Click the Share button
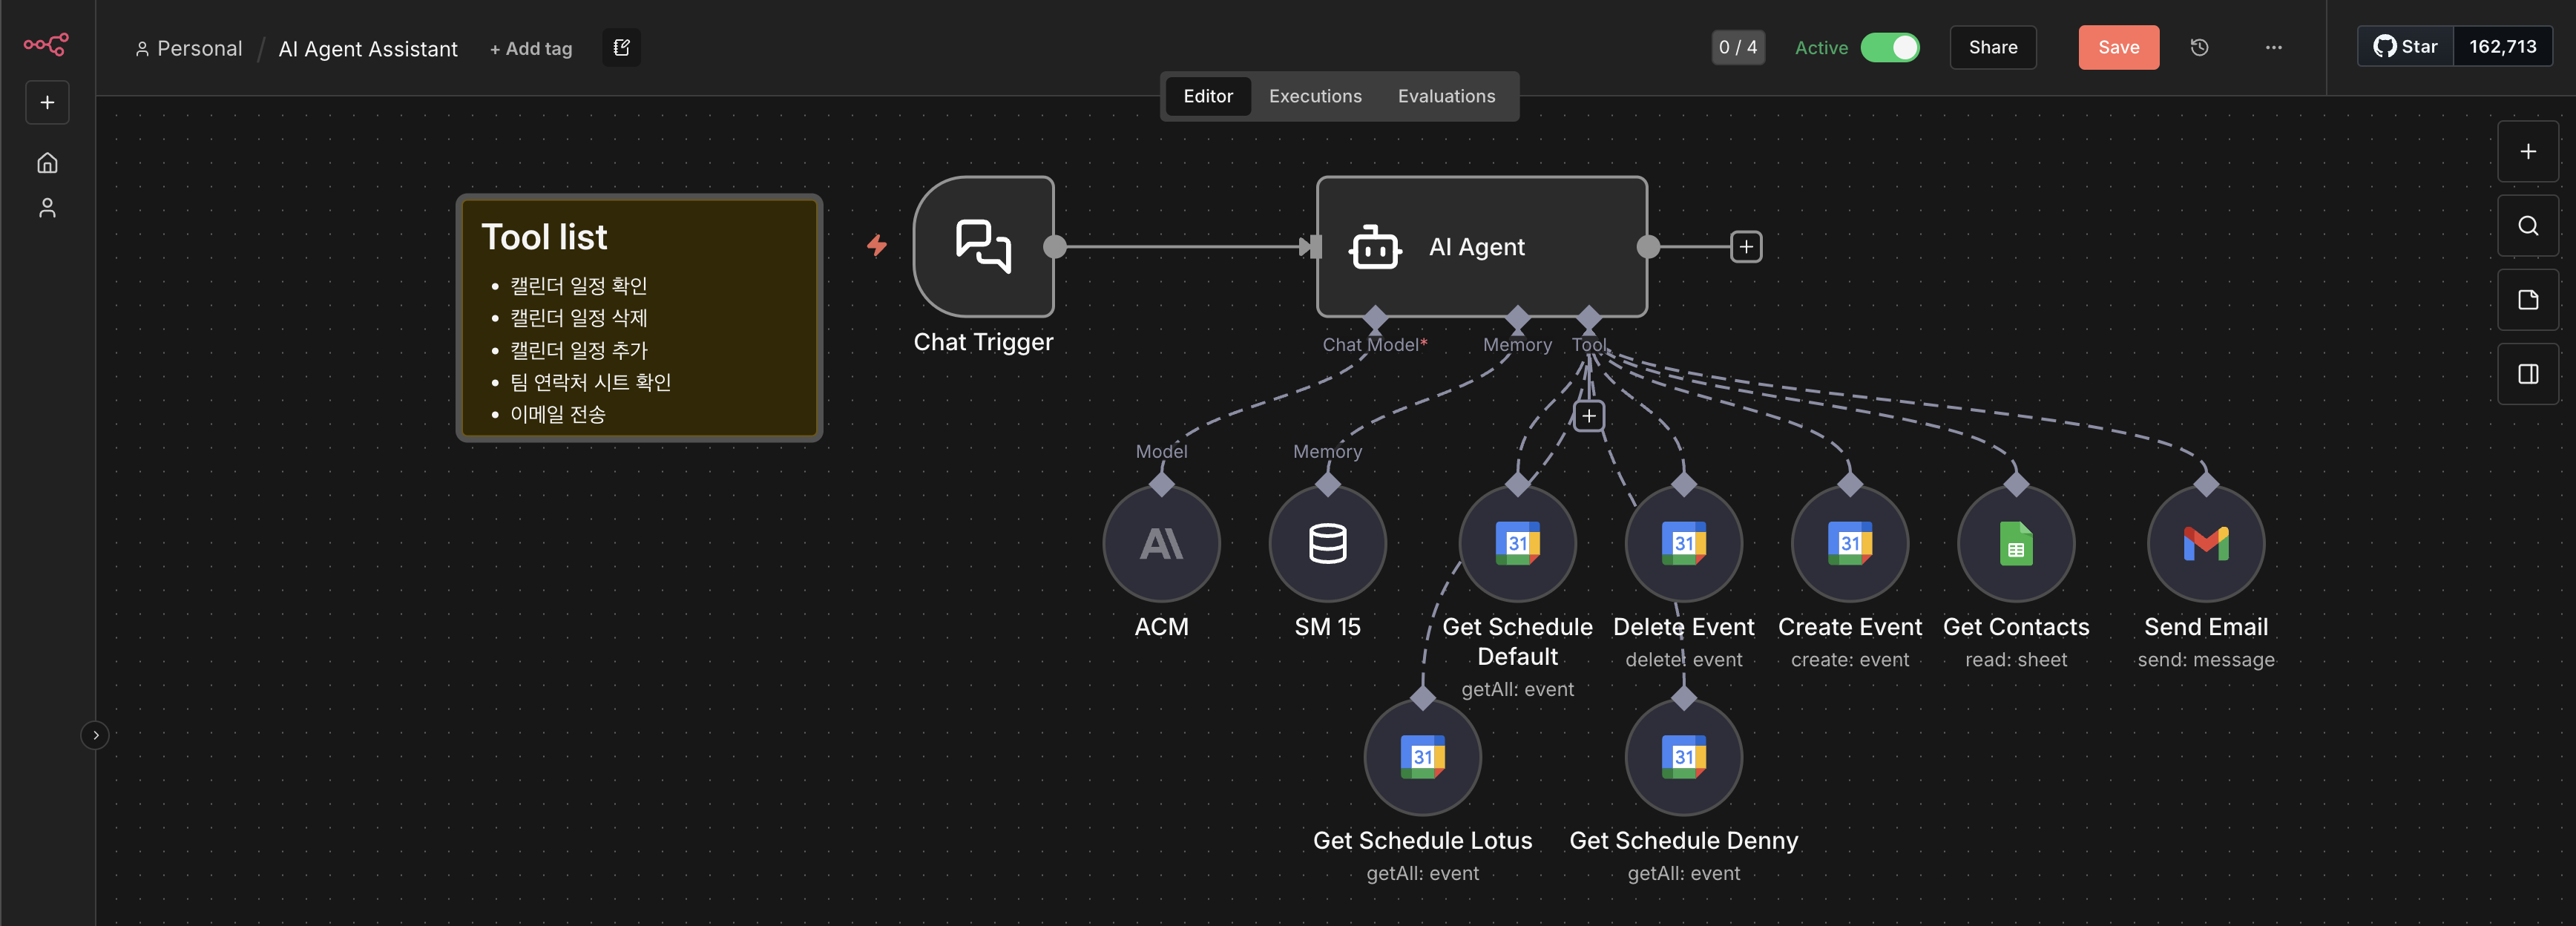Screen dimensions: 2576x926 [x=1993, y=47]
